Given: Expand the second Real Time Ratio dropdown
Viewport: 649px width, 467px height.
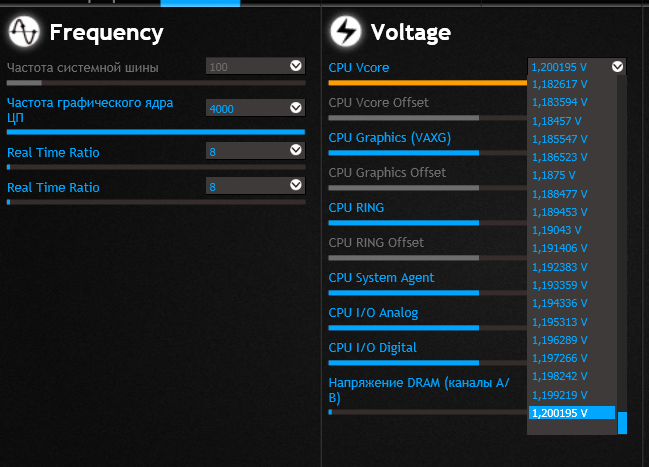Looking at the screenshot, I should 295,185.
